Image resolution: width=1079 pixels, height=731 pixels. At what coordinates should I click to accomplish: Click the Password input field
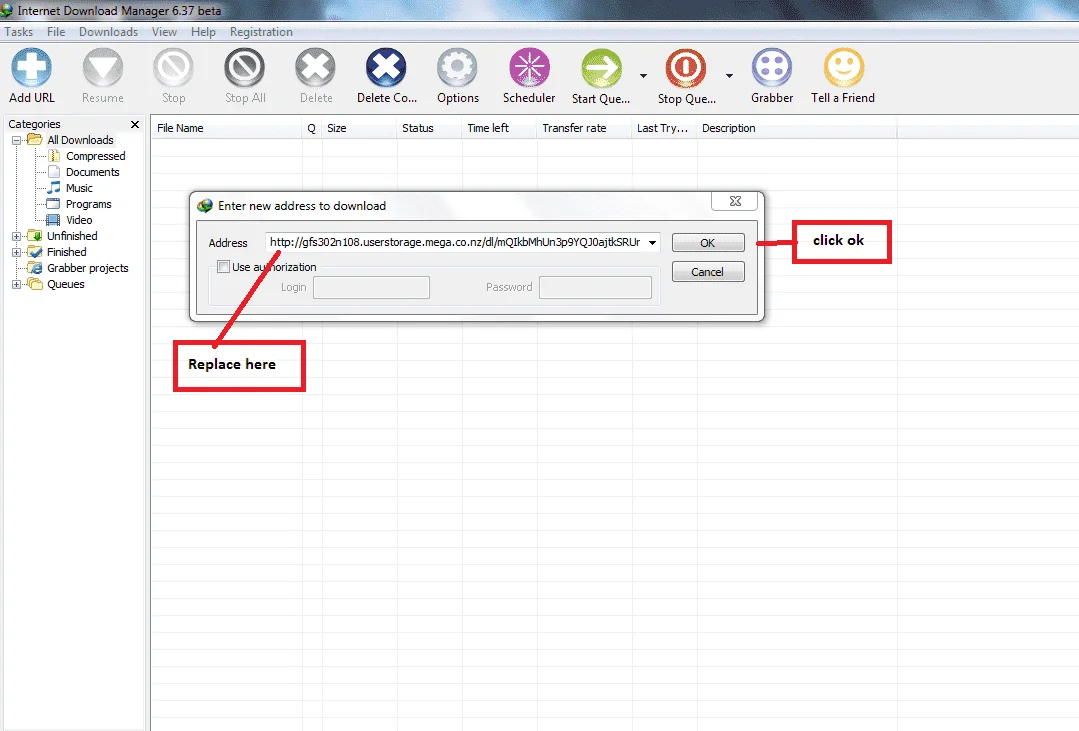click(595, 287)
